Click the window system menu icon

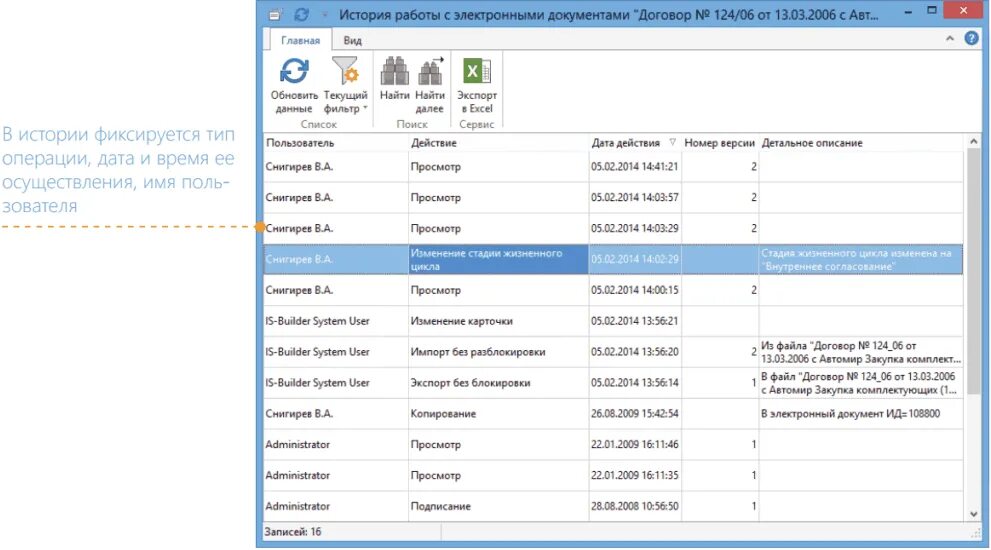pos(274,15)
